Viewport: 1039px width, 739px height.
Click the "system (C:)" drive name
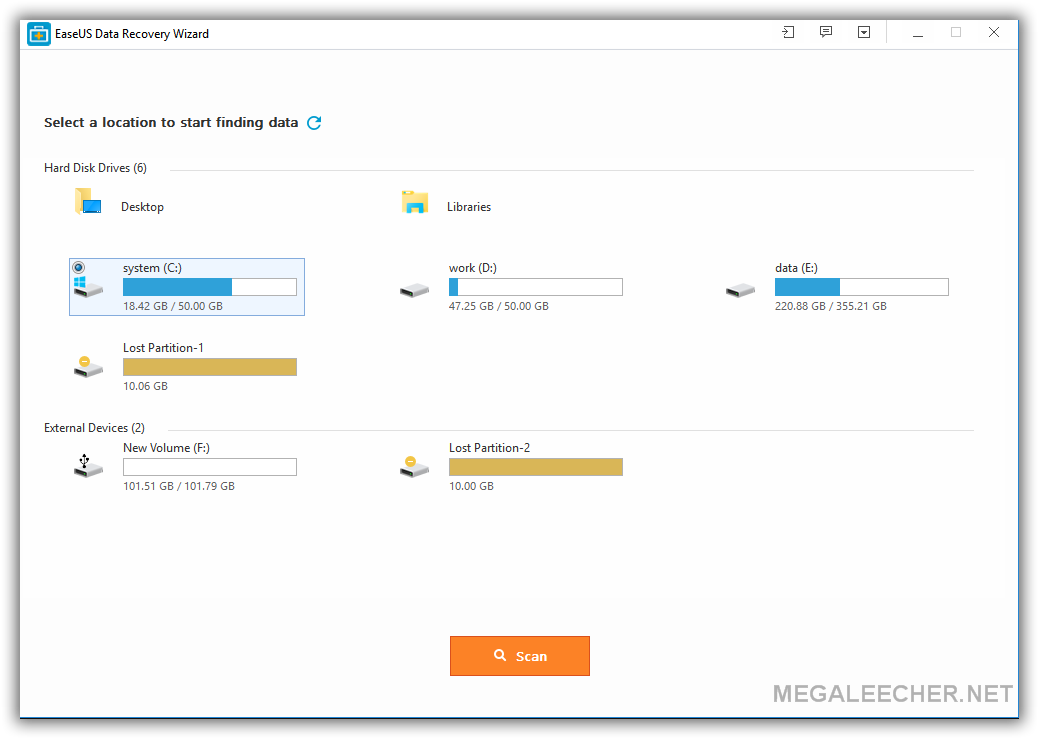pyautogui.click(x=152, y=268)
